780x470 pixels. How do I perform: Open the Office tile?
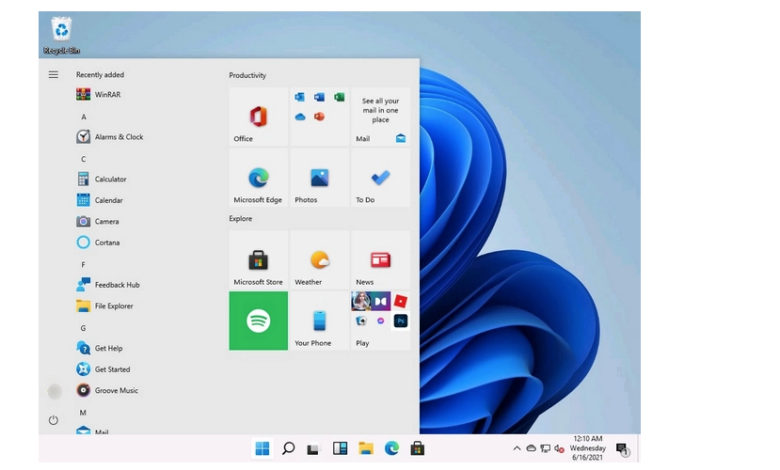258,117
